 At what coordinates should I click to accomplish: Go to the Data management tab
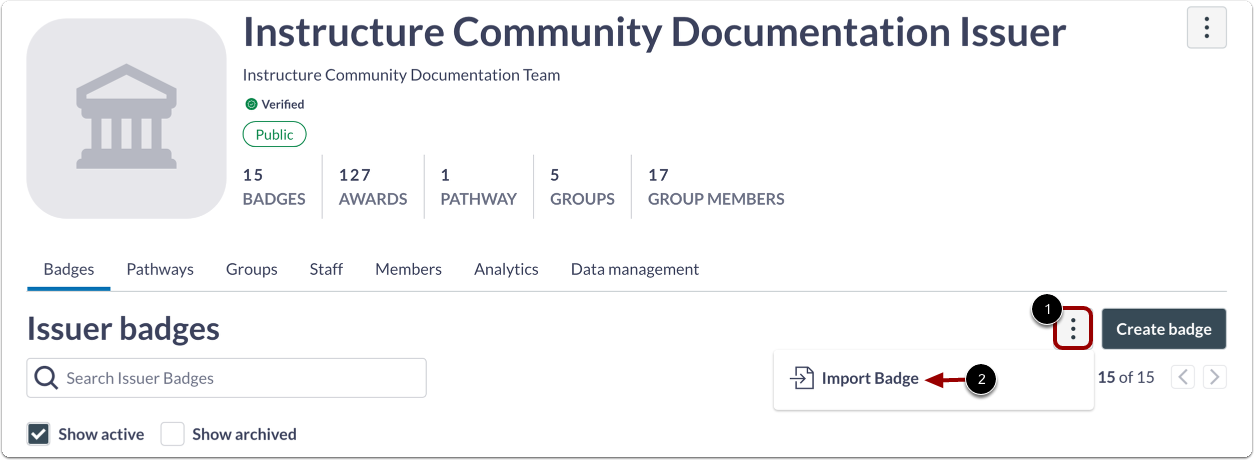coord(635,269)
